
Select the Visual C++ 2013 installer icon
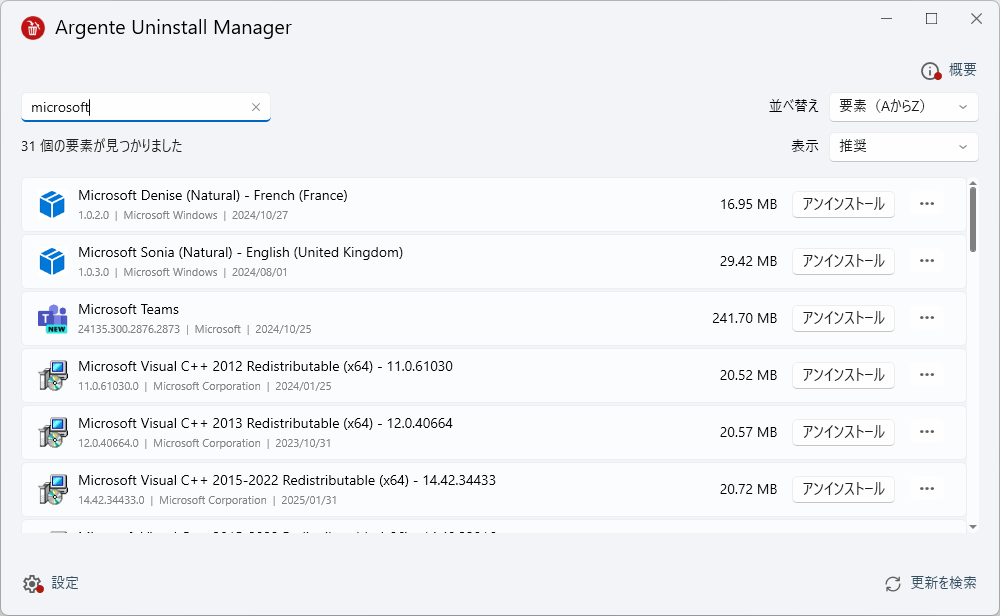[52, 432]
